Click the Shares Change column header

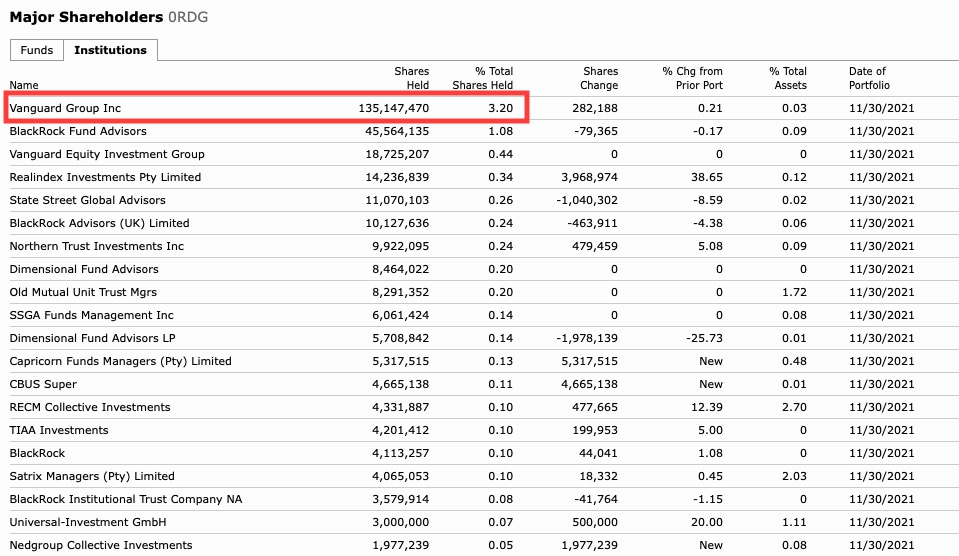[599, 78]
